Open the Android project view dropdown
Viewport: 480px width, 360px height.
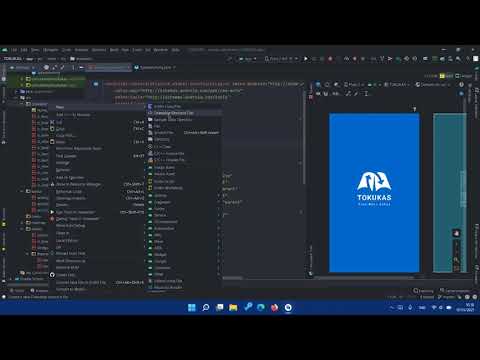(x=23, y=68)
